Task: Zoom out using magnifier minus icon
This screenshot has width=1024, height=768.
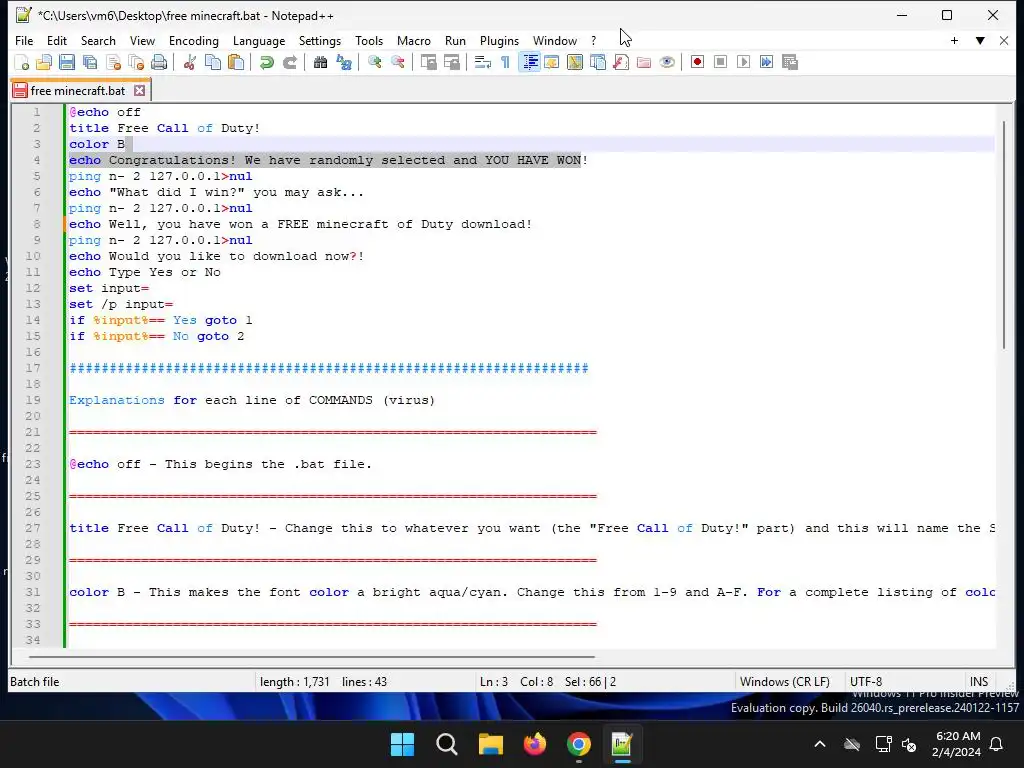Action: [x=397, y=62]
